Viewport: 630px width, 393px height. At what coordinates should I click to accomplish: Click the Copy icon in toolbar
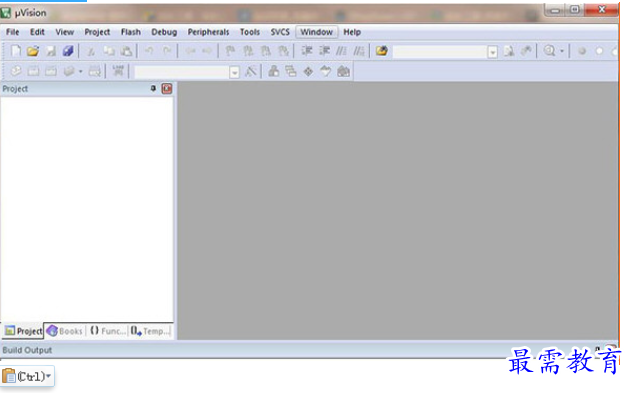point(109,51)
